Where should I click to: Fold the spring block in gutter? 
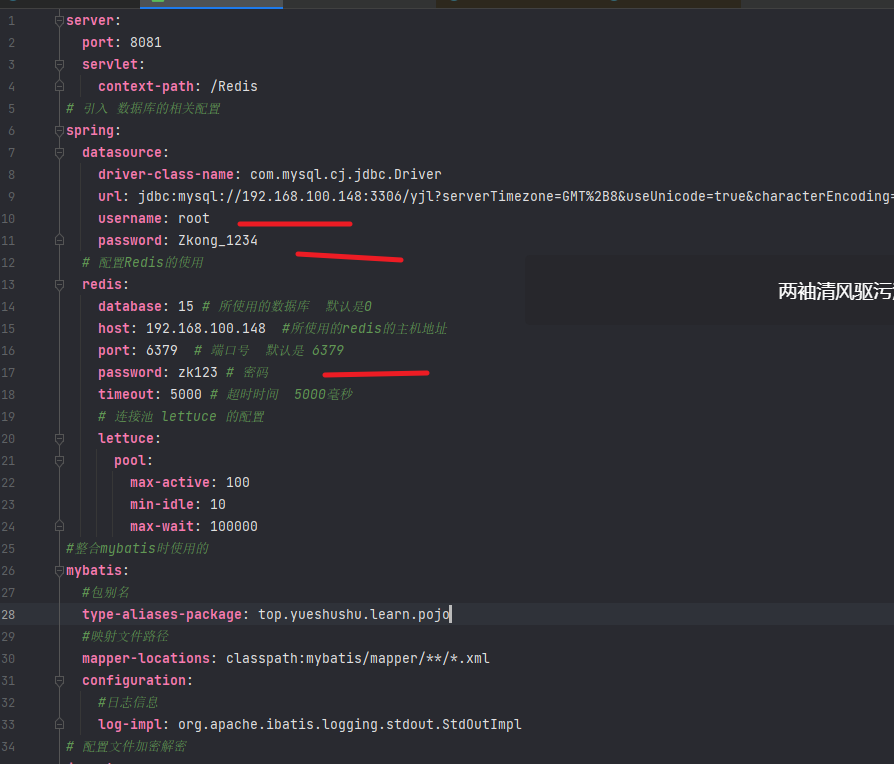[59, 131]
